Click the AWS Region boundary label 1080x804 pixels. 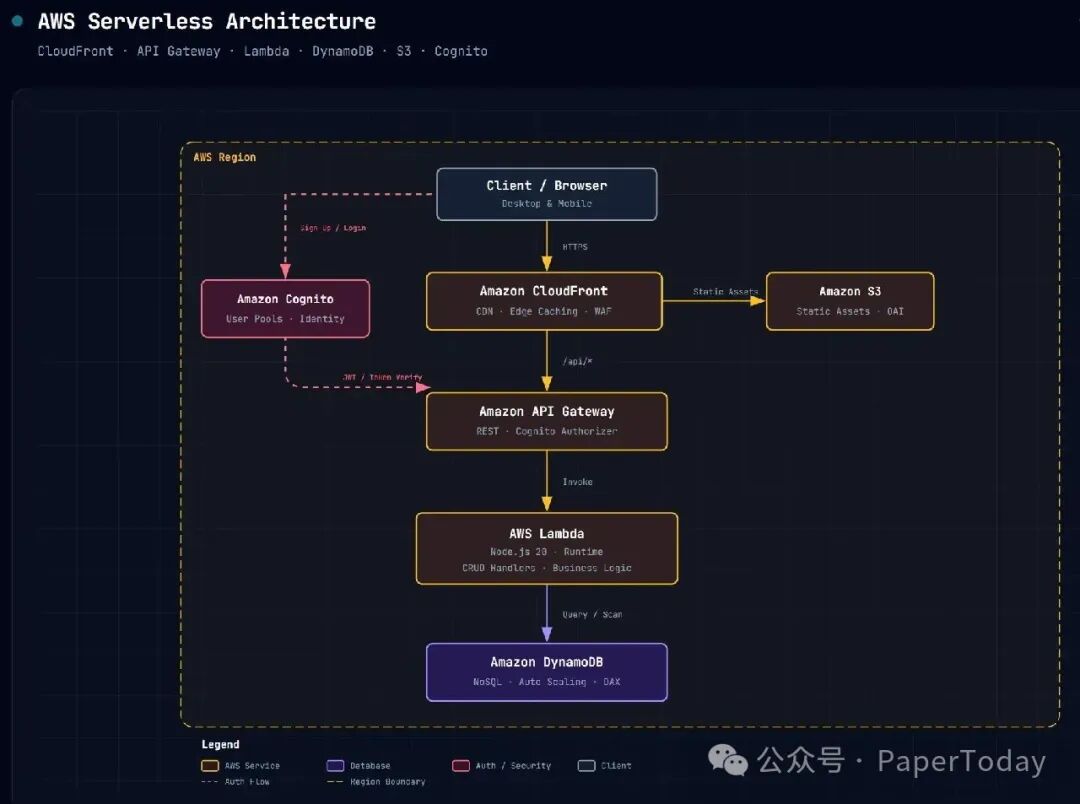tap(225, 157)
